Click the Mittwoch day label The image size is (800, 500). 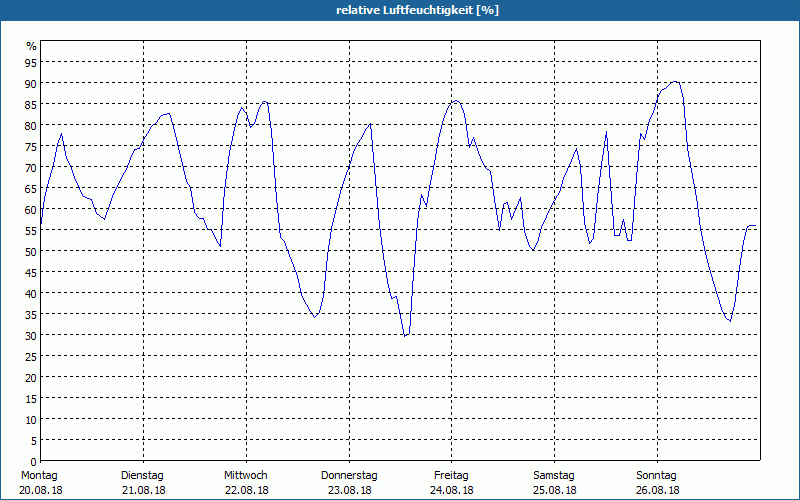[246, 475]
